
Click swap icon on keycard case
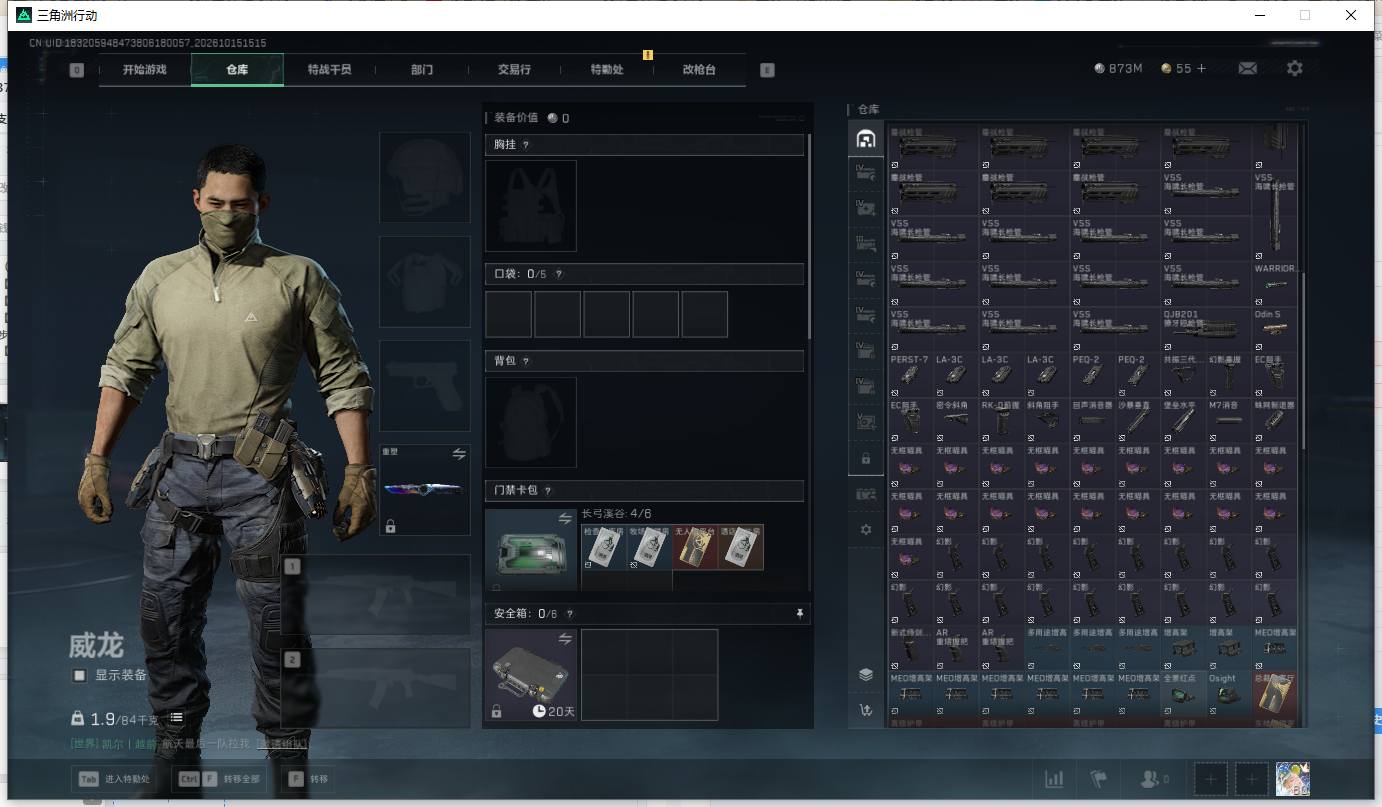pyautogui.click(x=565, y=519)
